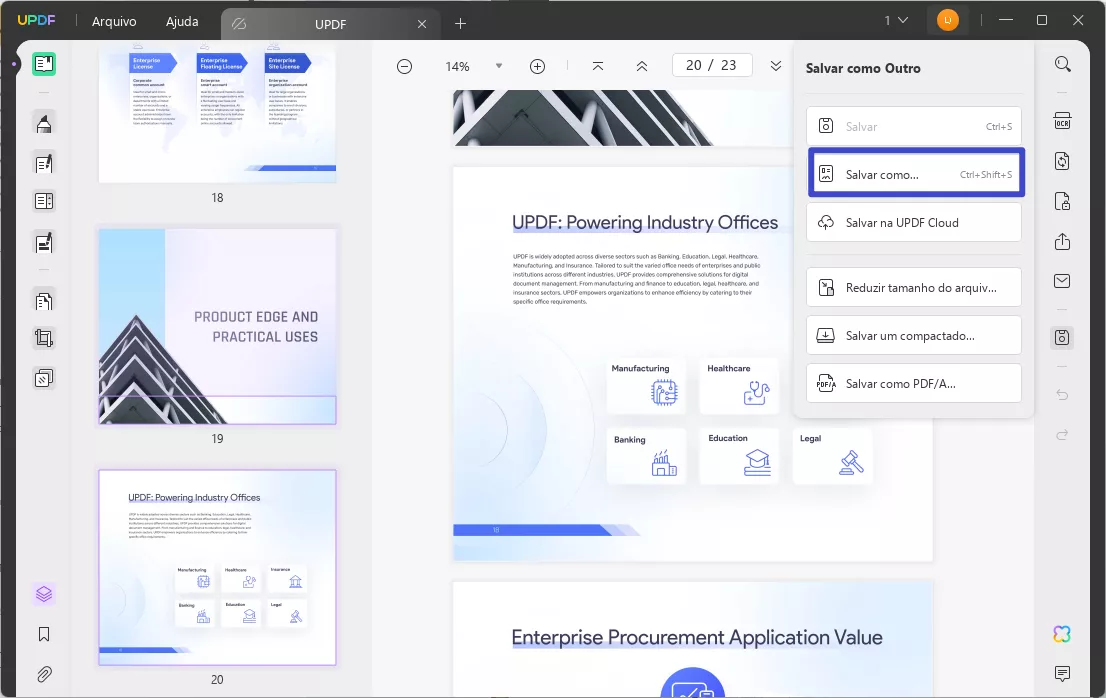This screenshot has height=698, width=1106.
Task: Open the Protect PDF lock icon
Action: (1062, 202)
